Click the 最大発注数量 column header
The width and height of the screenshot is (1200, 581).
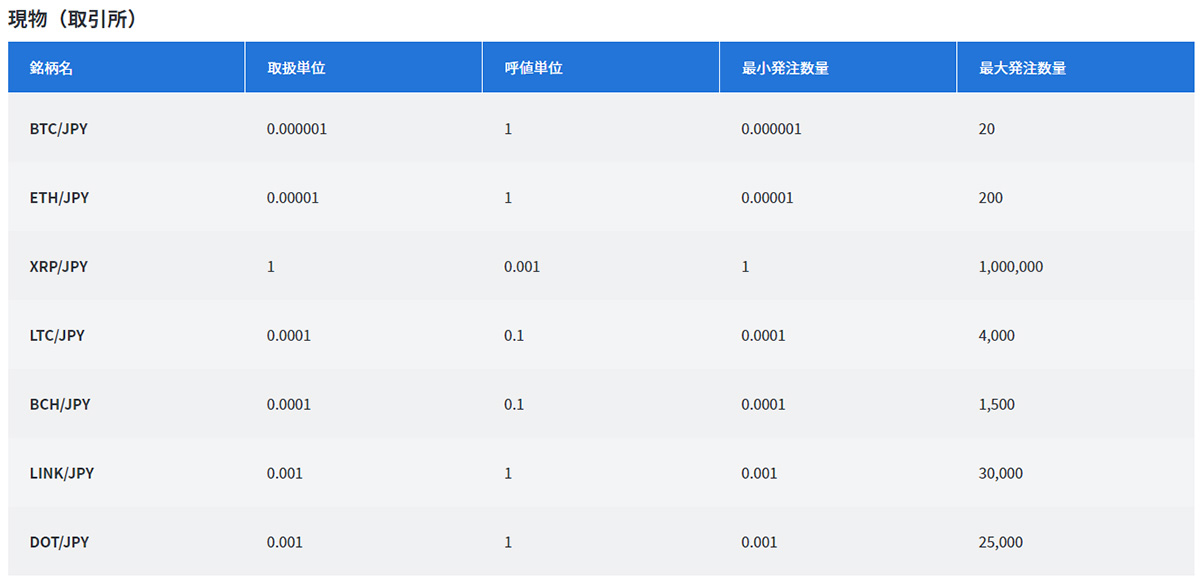[1076, 67]
